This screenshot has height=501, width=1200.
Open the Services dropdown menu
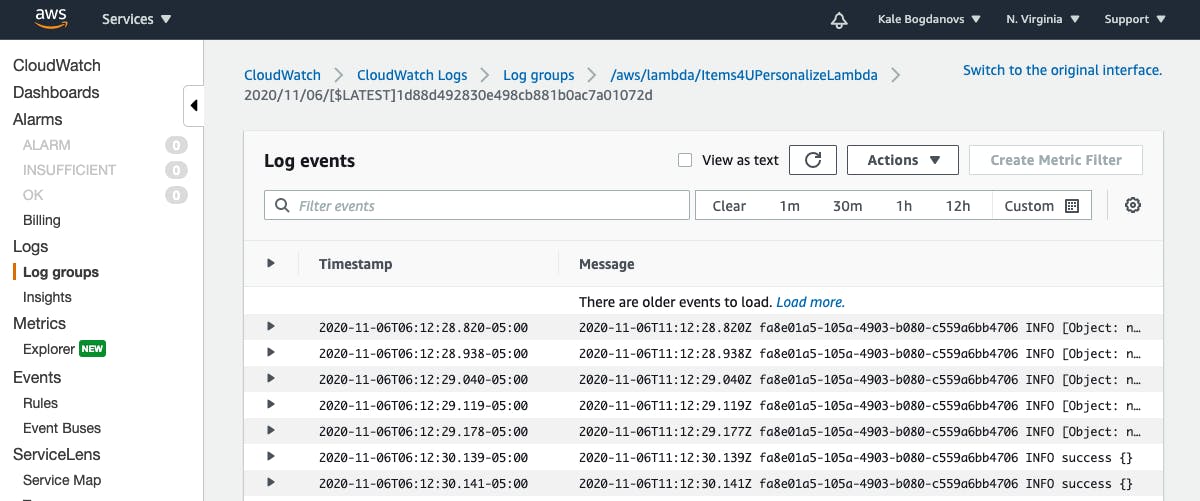[137, 19]
